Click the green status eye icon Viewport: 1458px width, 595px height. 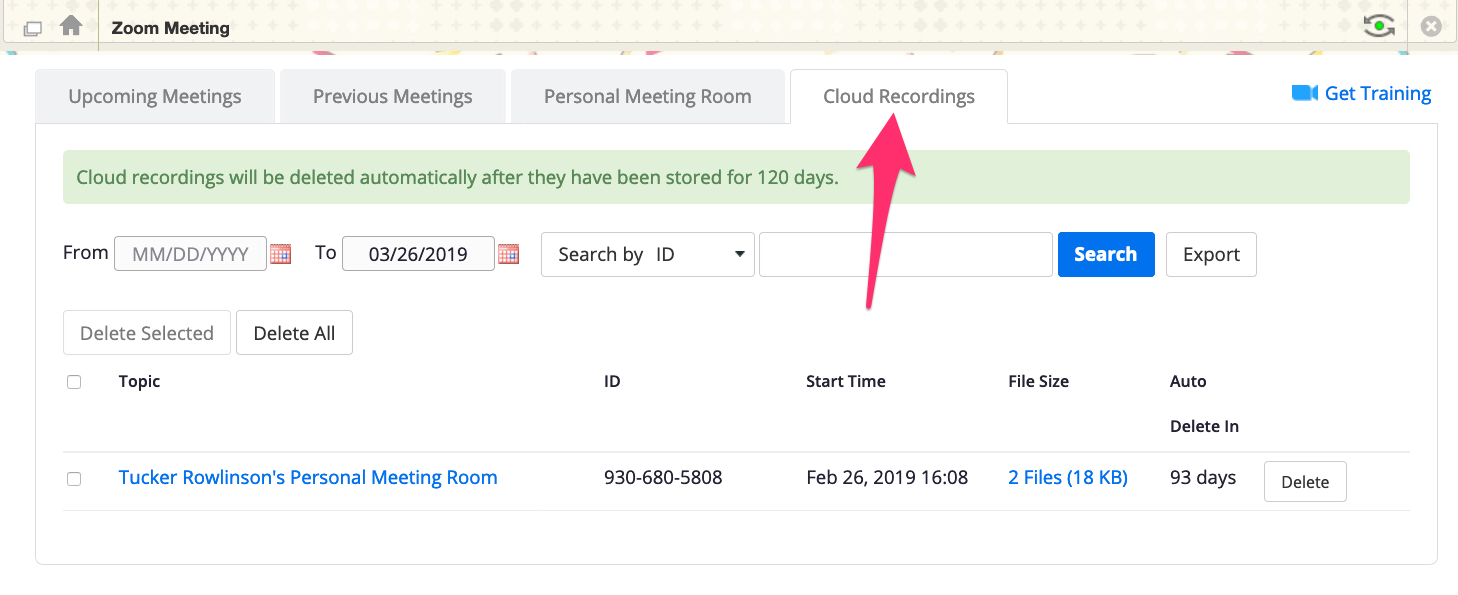[x=1379, y=26]
